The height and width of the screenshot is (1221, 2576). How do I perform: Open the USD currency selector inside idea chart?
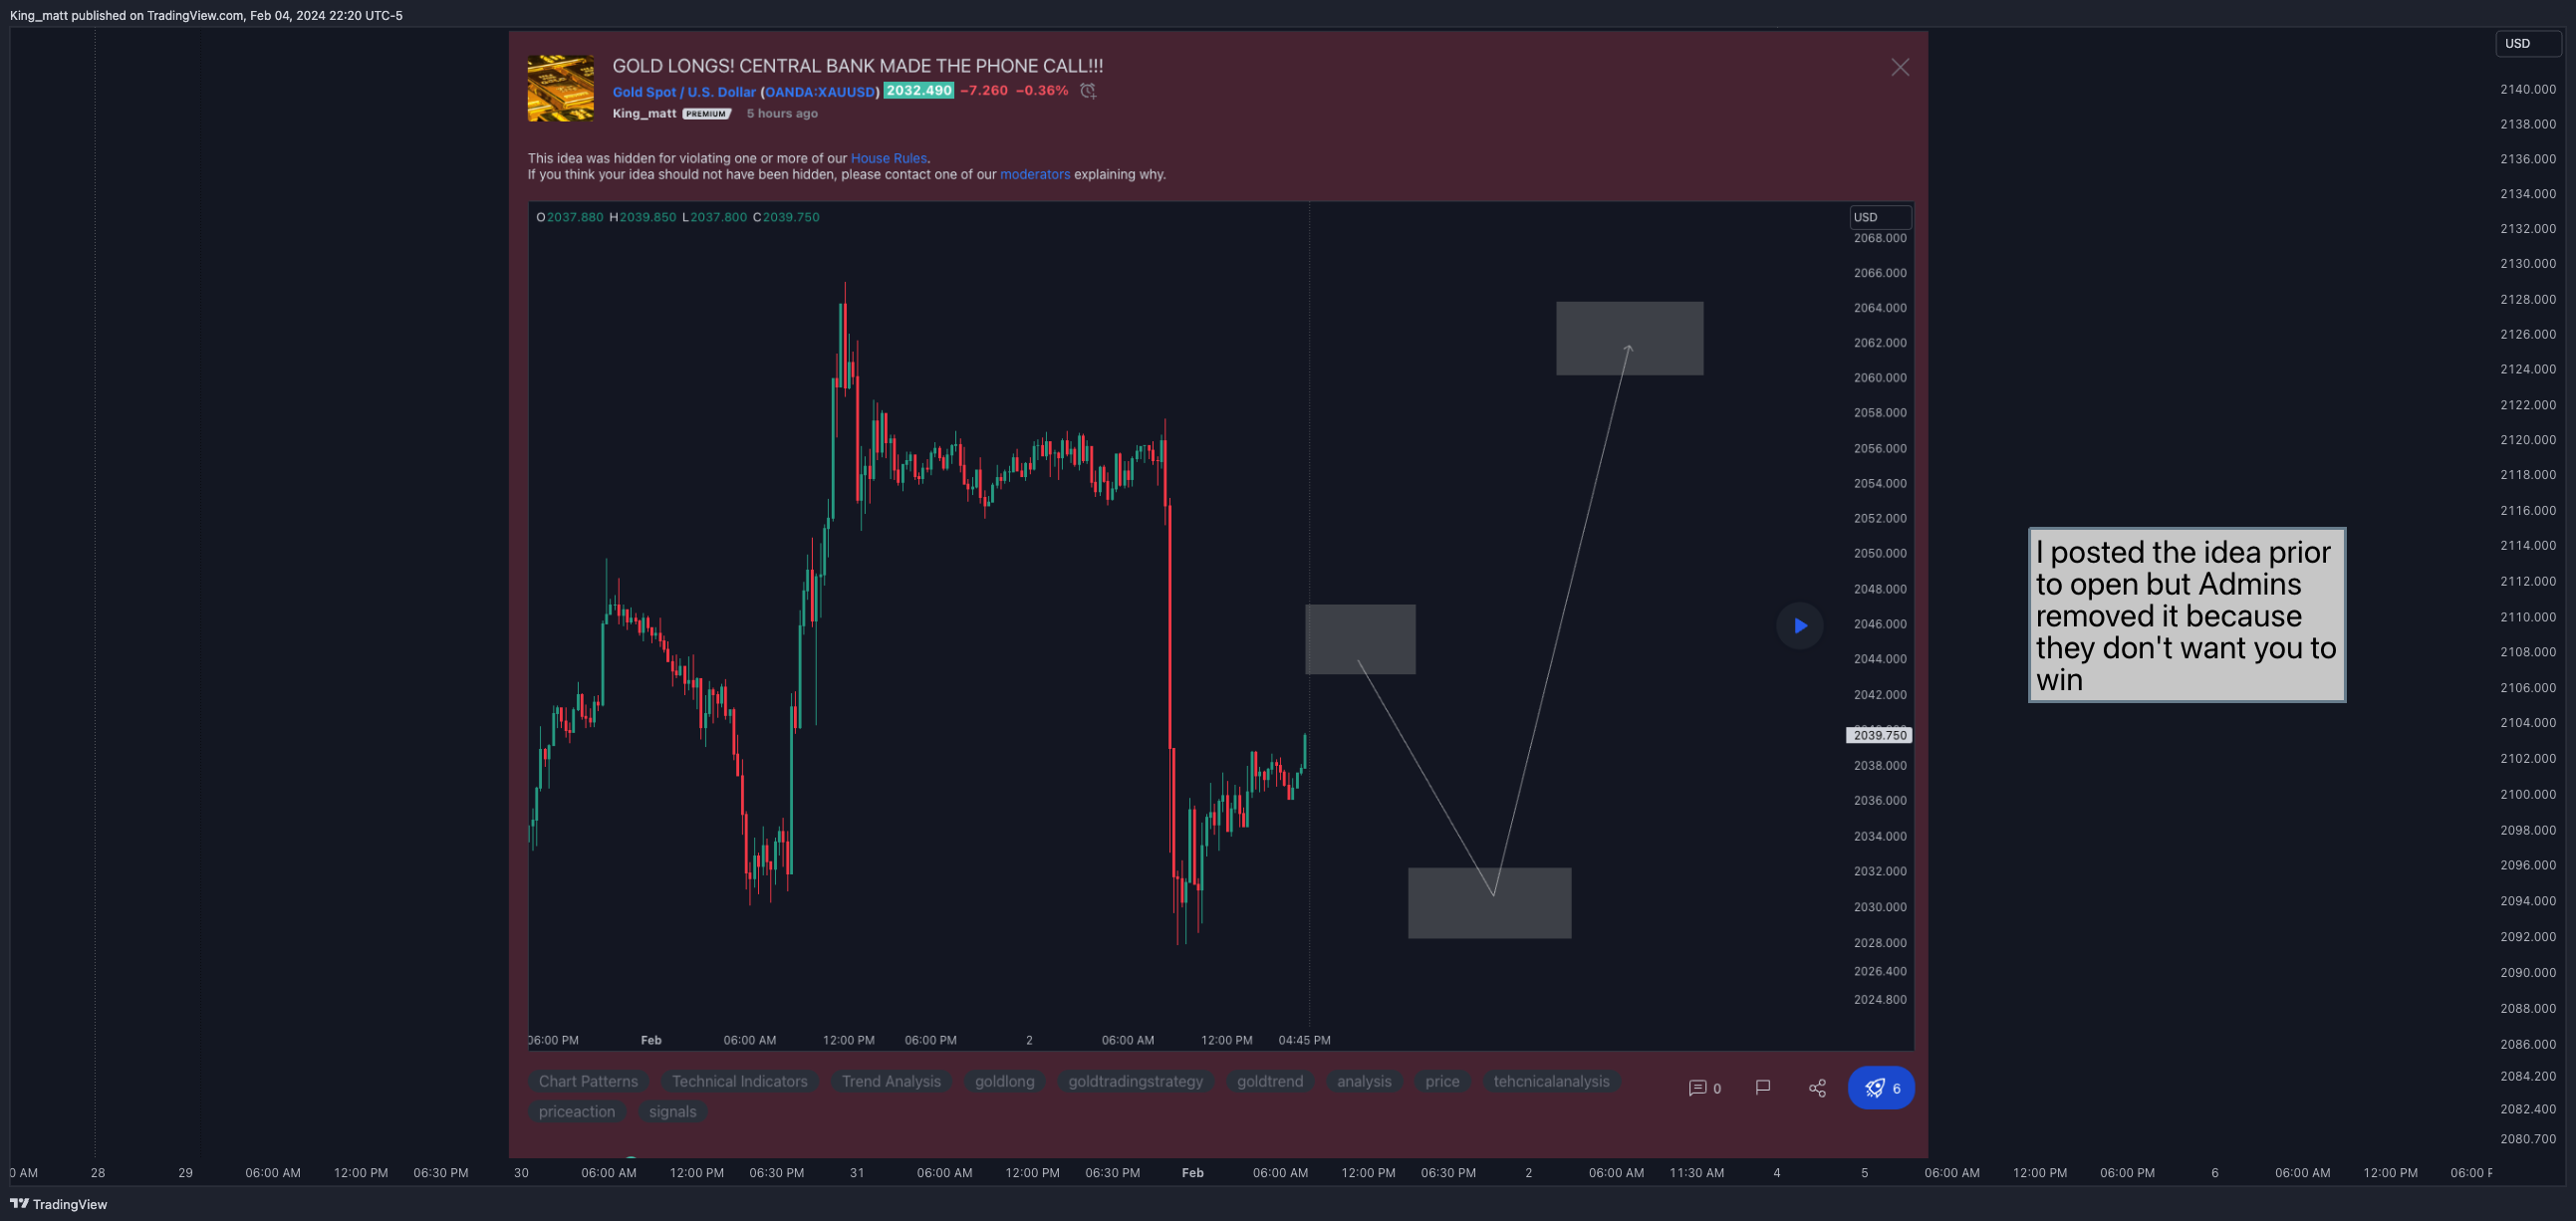click(1880, 217)
